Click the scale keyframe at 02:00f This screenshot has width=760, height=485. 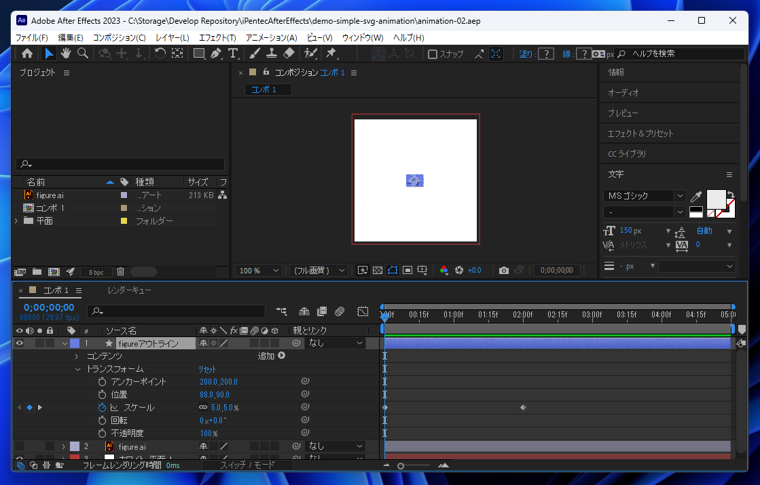pos(523,407)
